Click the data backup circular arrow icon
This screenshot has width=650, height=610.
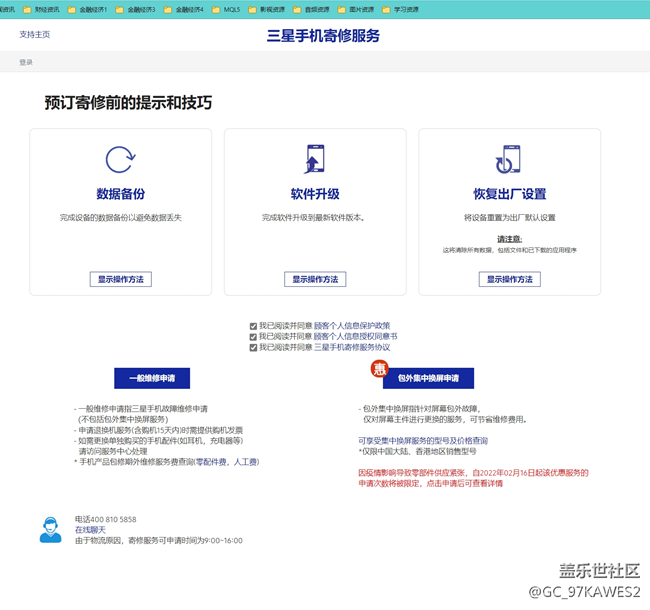[x=120, y=160]
